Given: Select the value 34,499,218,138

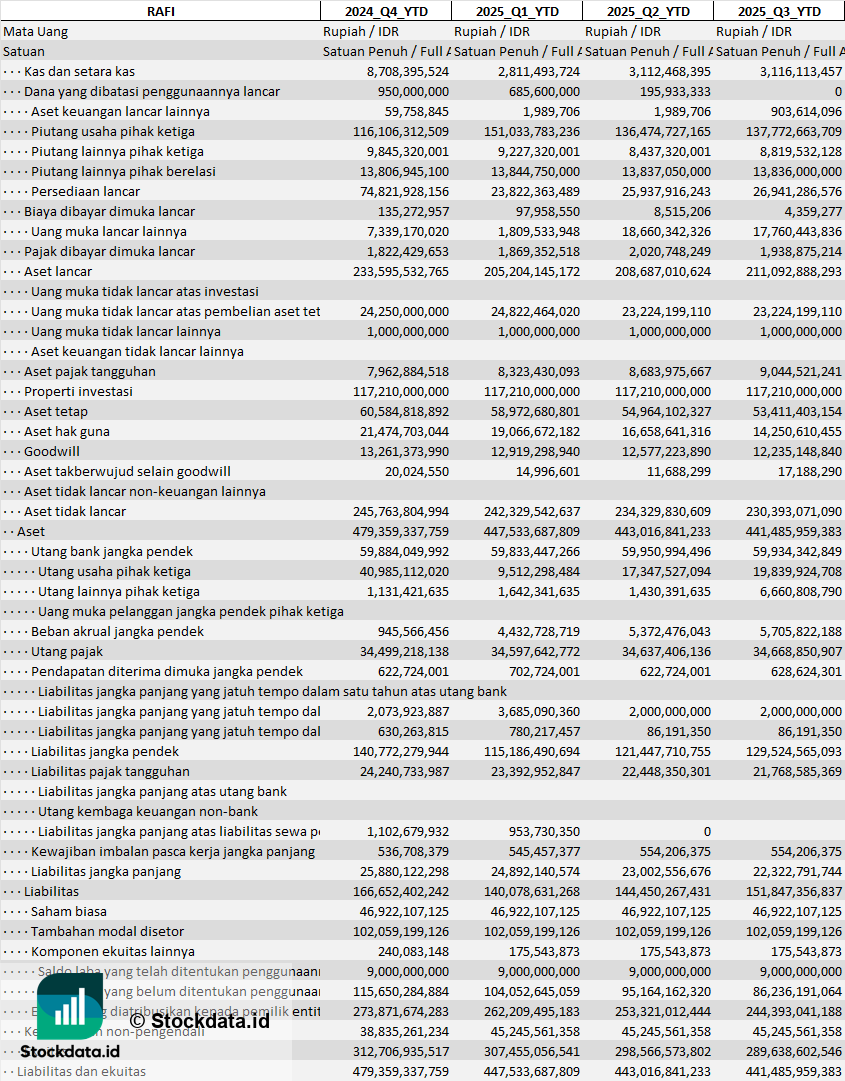Looking at the screenshot, I should click(405, 651).
